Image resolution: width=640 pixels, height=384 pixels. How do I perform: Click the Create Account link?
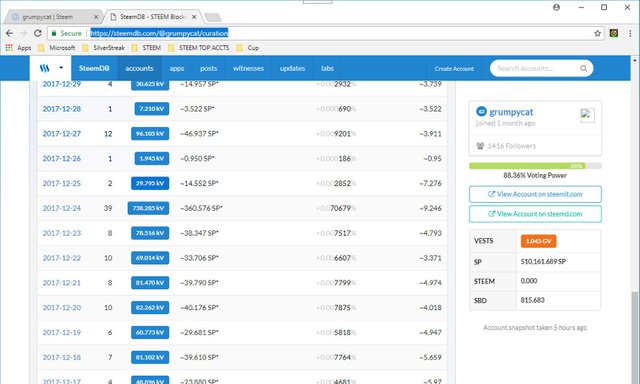tap(454, 69)
